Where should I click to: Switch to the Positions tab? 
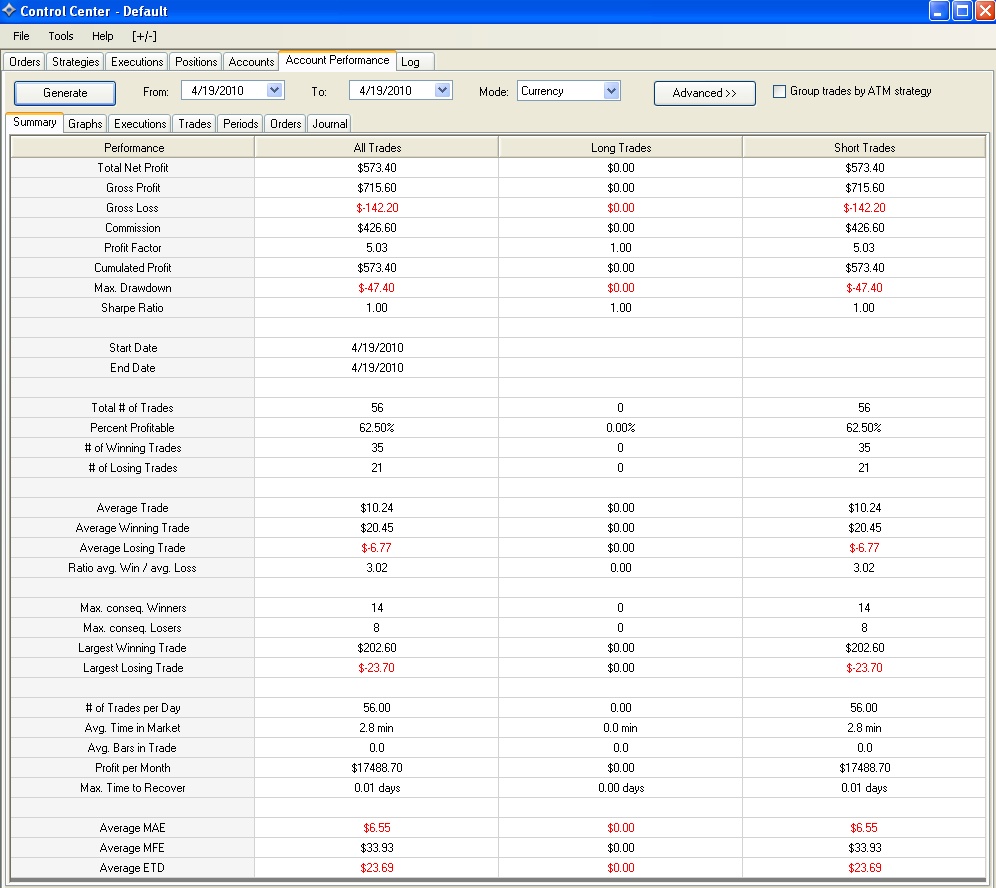(196, 62)
